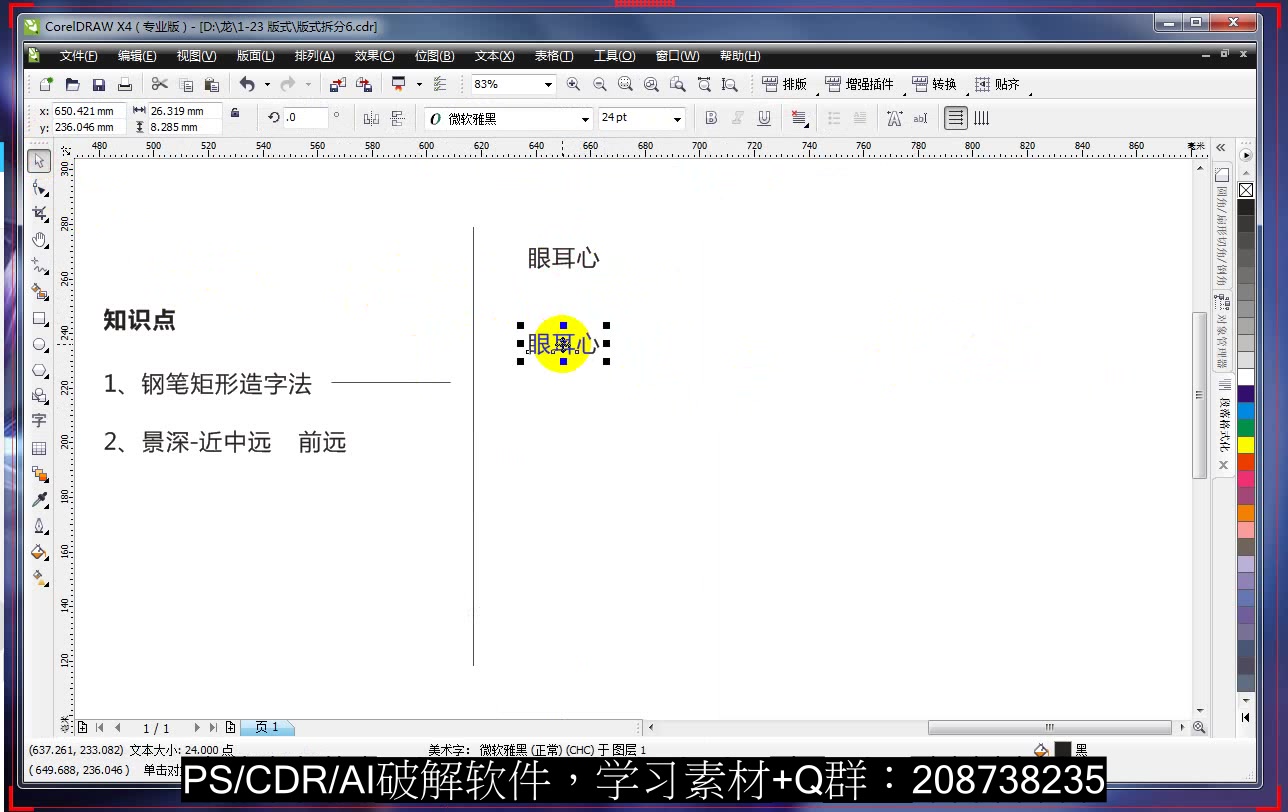Open the 效果(C) menu

(374, 56)
